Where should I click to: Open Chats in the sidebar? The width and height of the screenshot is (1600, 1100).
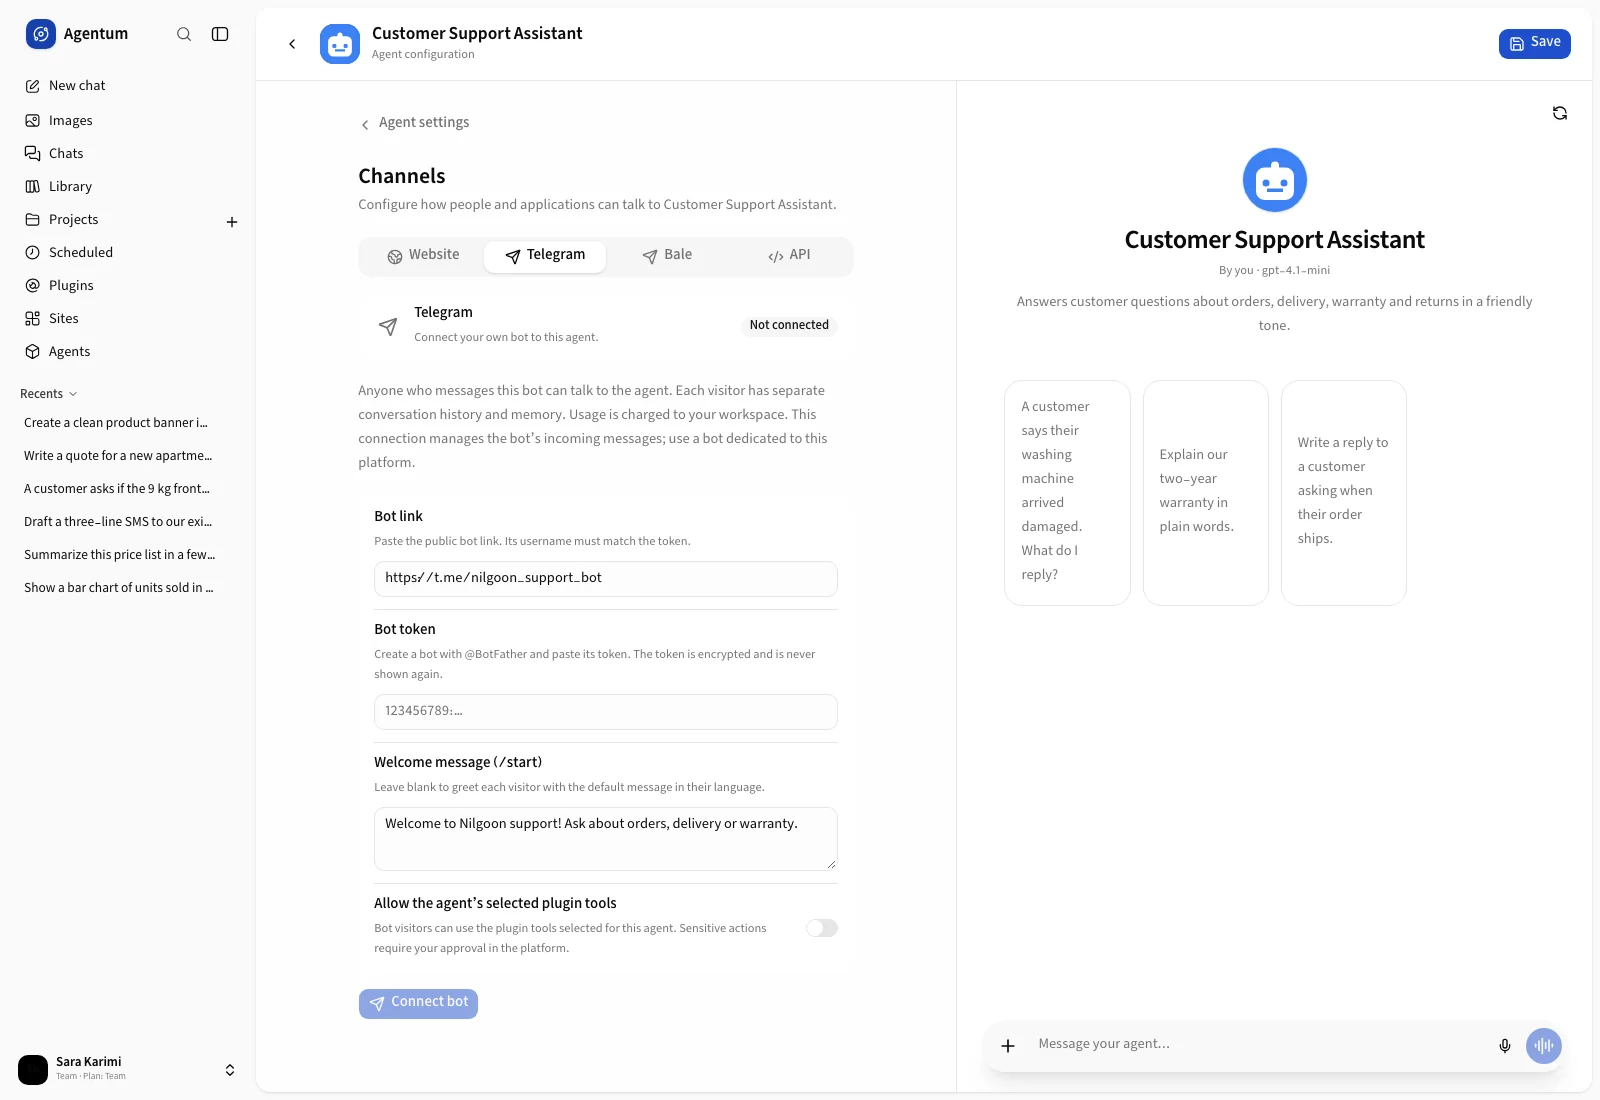coord(128,153)
